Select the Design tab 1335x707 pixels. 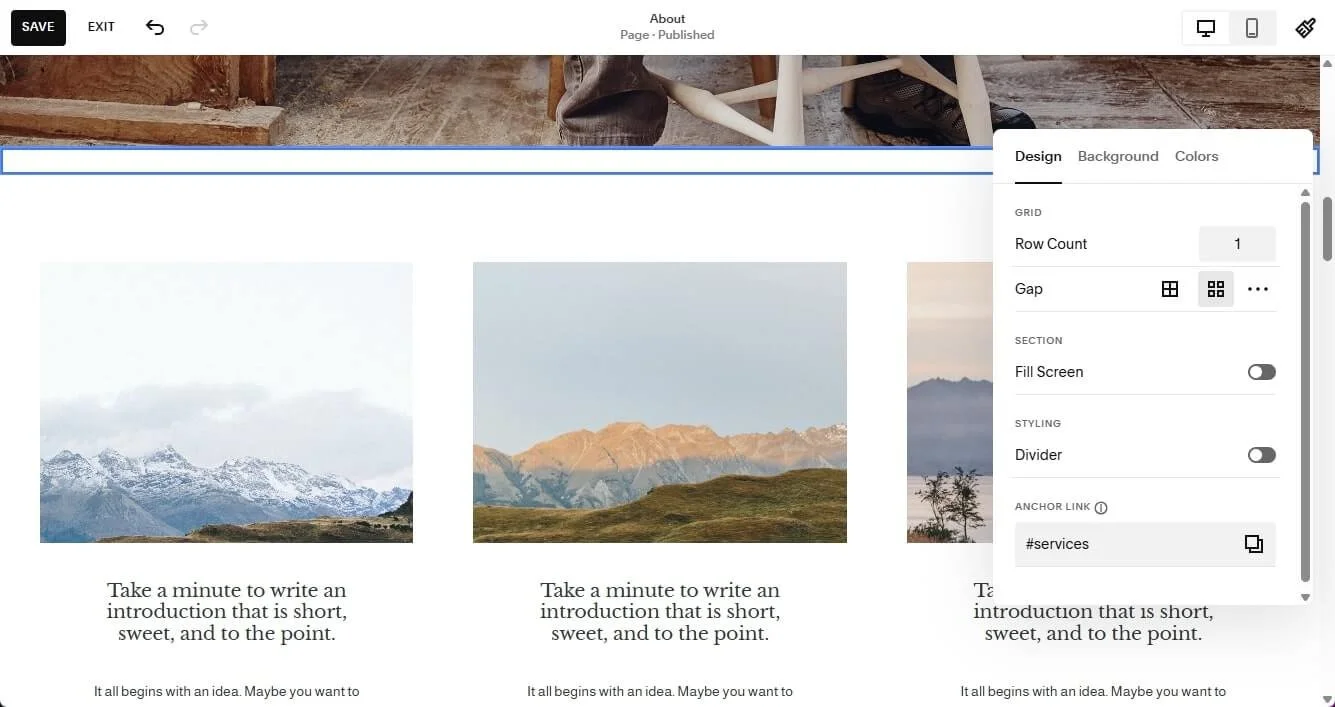tap(1038, 156)
